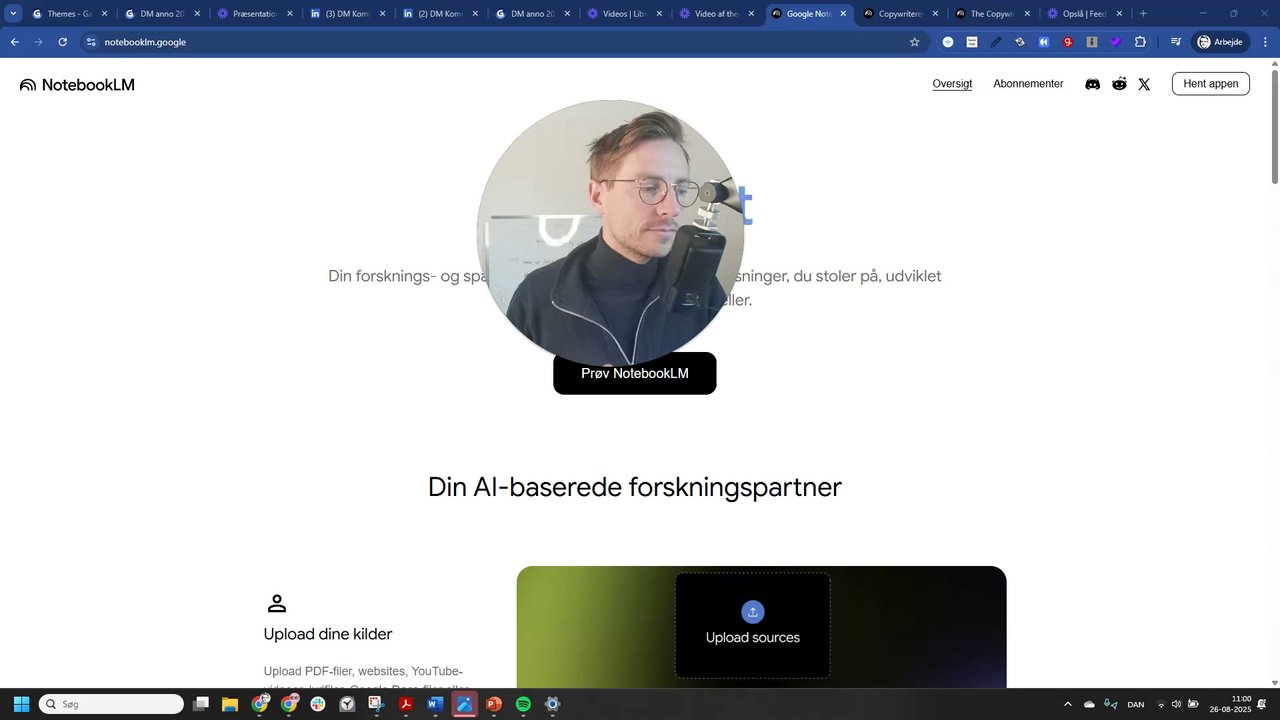The image size is (1280, 720).
Task: Open File Explorer from the taskbar
Action: [x=230, y=704]
